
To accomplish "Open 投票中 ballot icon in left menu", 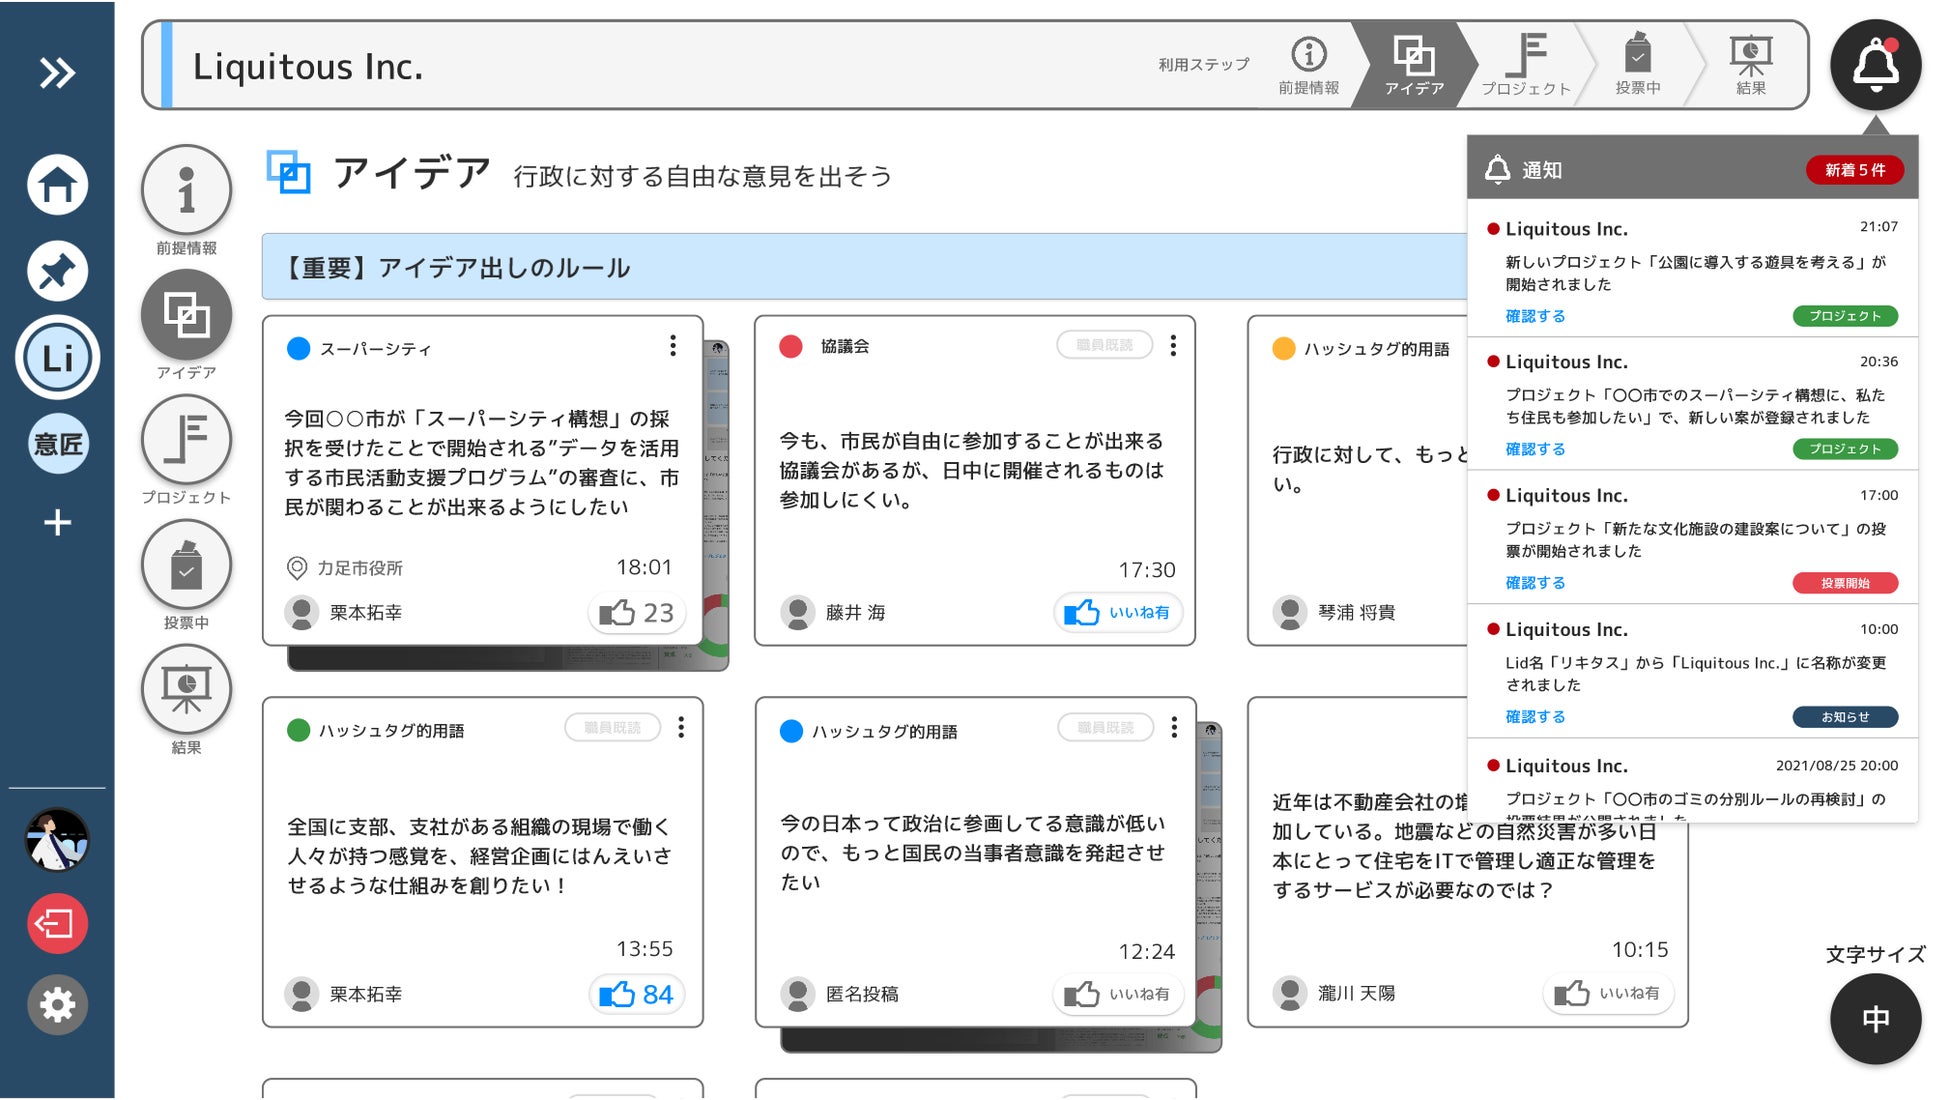I will pos(186,567).
